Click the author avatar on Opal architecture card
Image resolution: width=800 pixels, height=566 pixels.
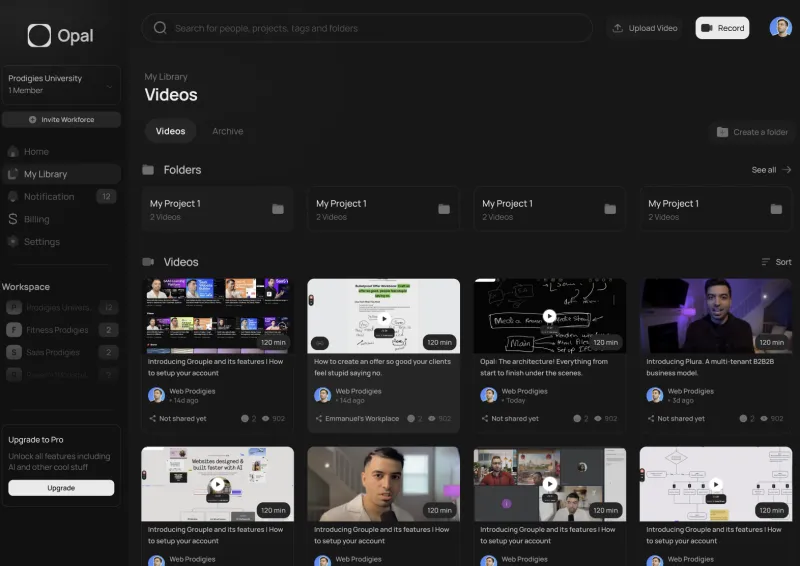[x=488, y=395]
